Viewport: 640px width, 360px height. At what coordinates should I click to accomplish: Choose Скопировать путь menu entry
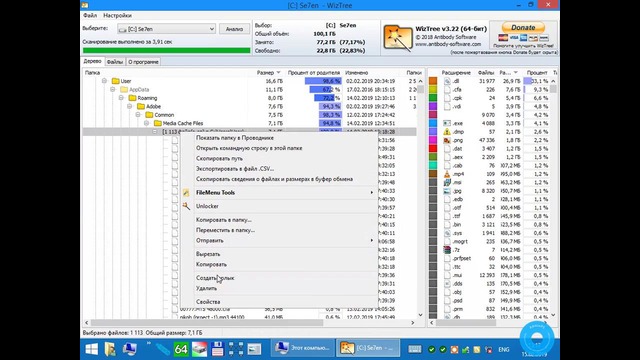(219, 158)
